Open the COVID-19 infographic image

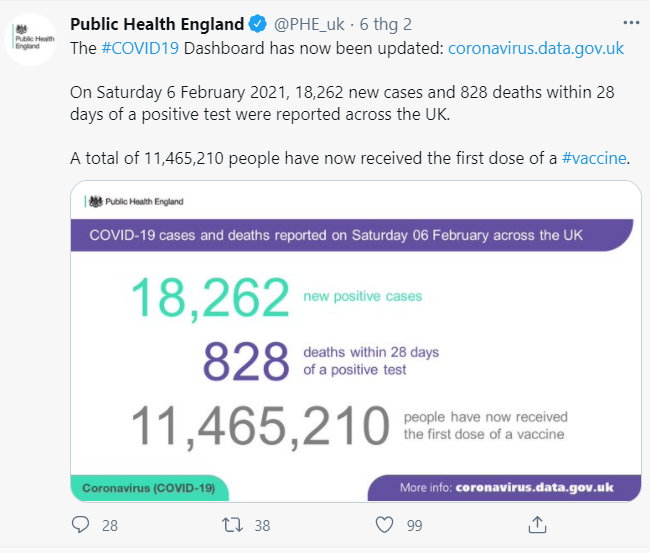(356, 341)
